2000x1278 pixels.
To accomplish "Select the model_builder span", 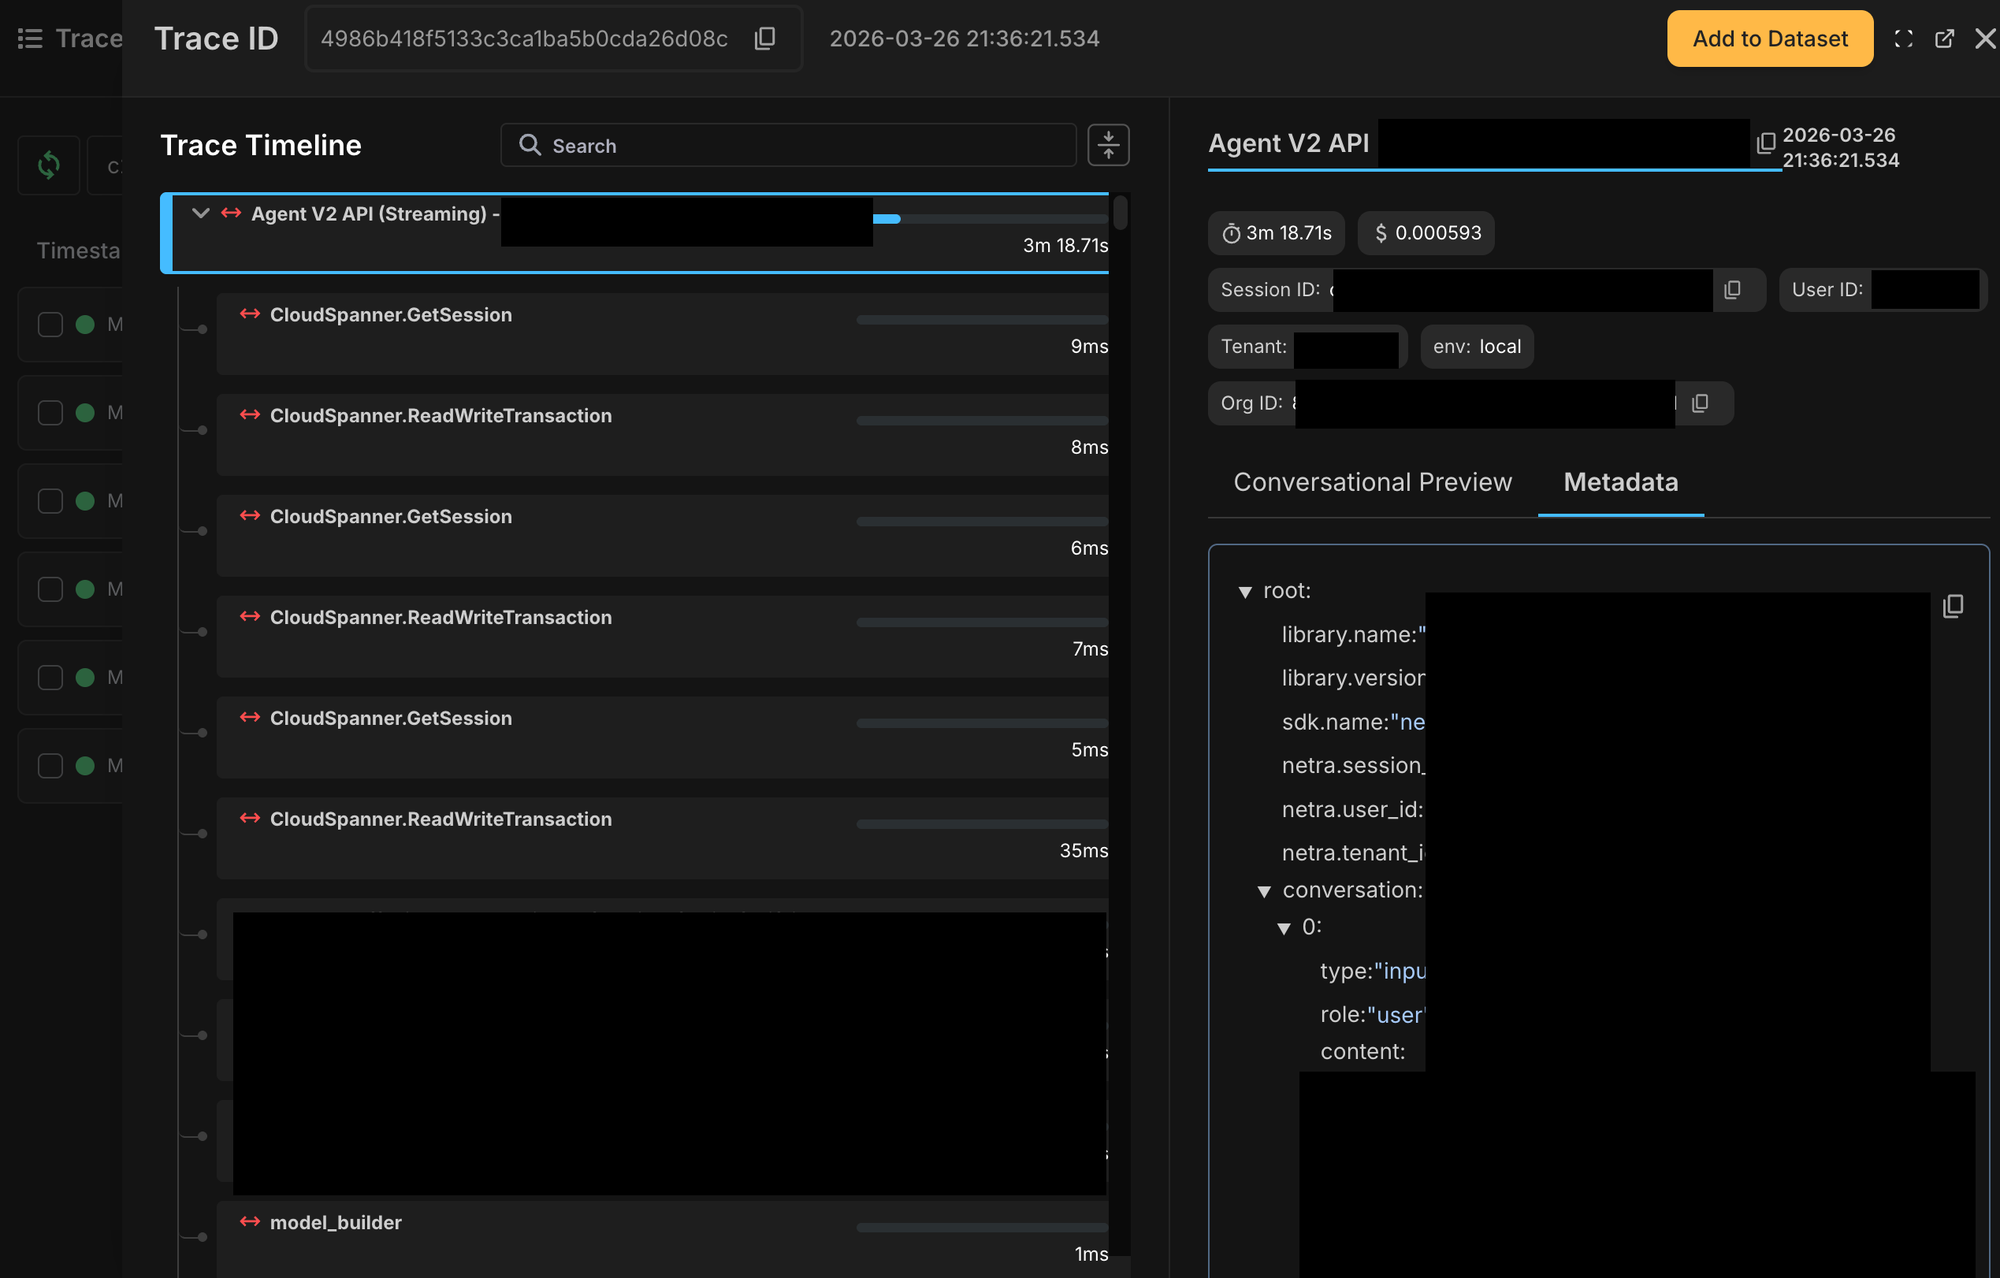I will [336, 1222].
